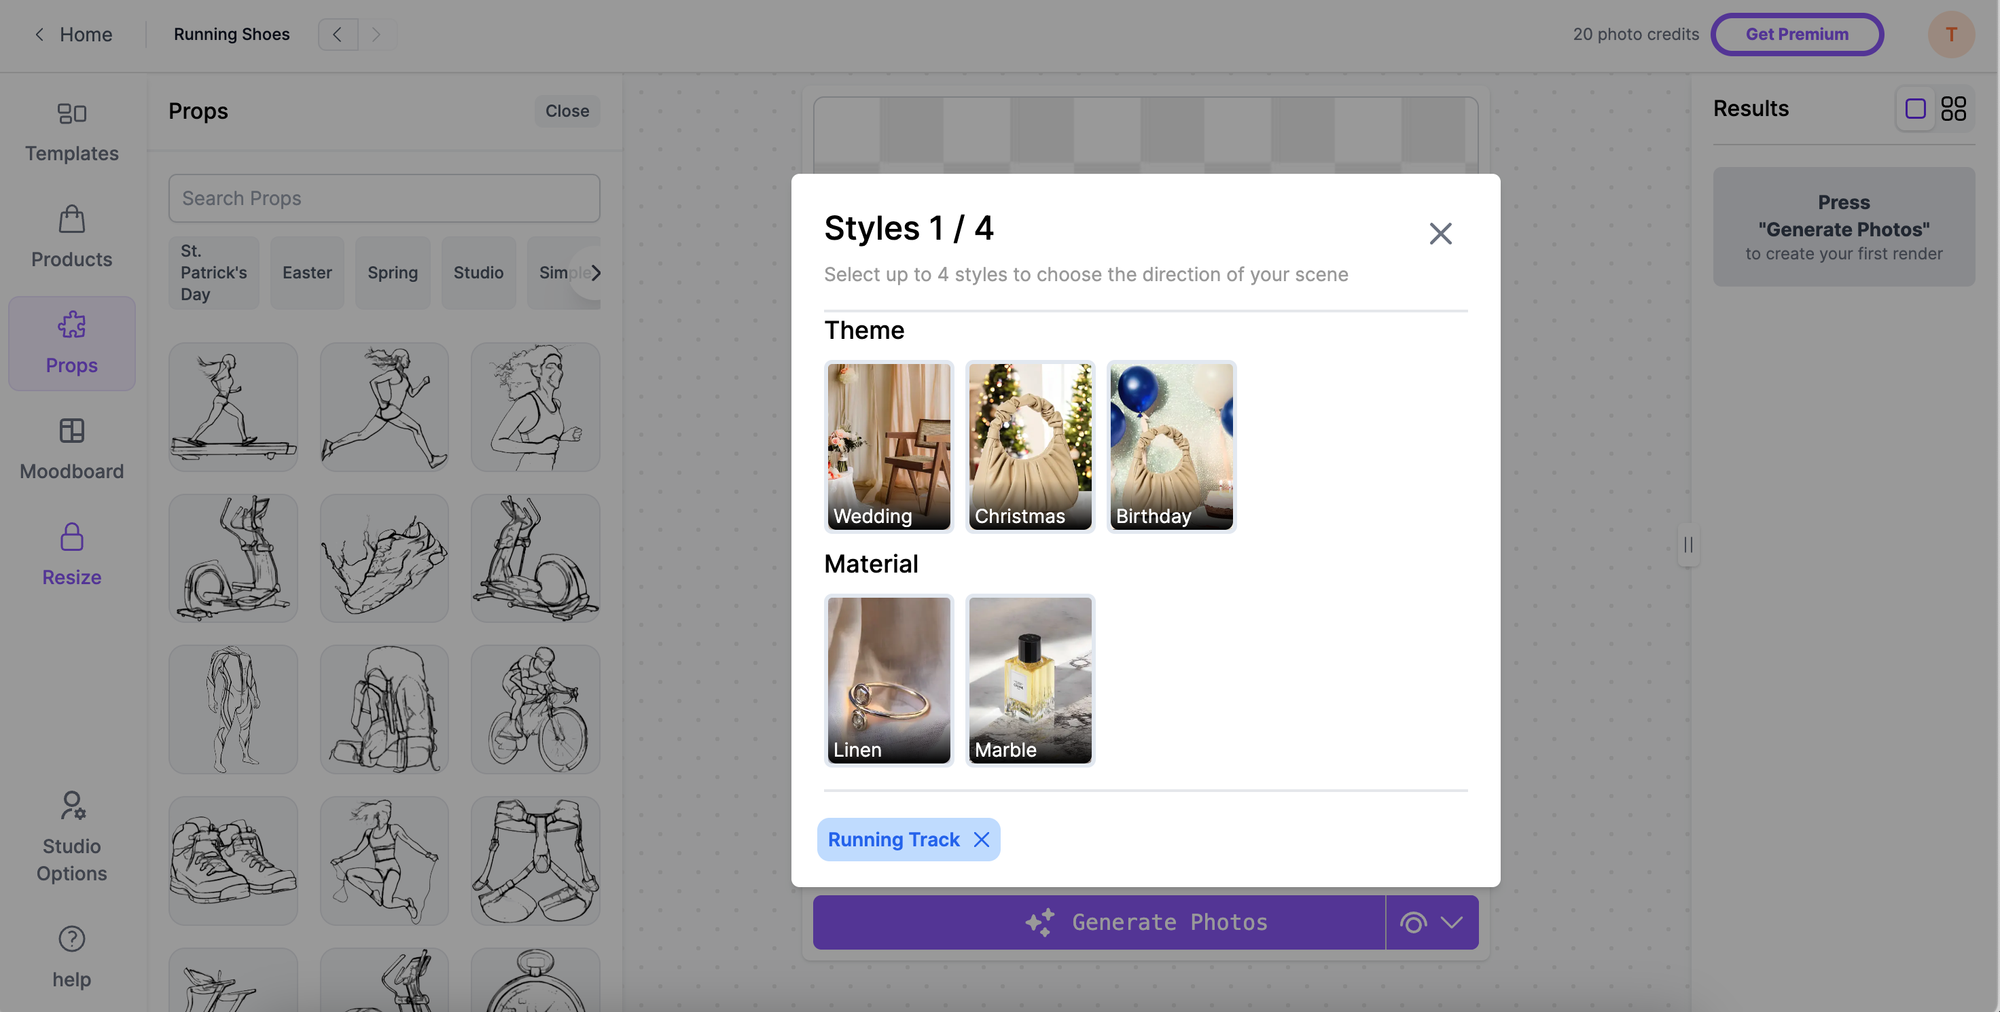The height and width of the screenshot is (1012, 2000).
Task: Add the hiking boots prop
Action: click(233, 860)
